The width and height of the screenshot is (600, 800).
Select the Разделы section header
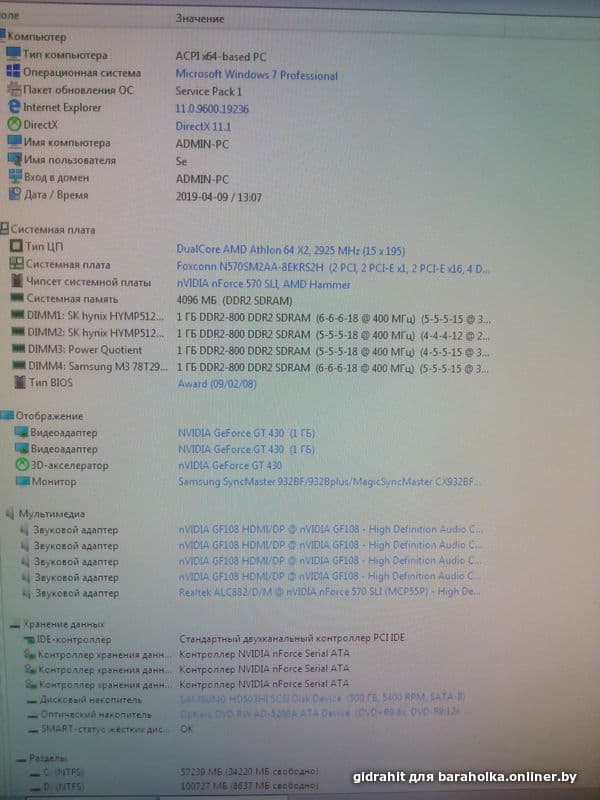click(x=48, y=758)
